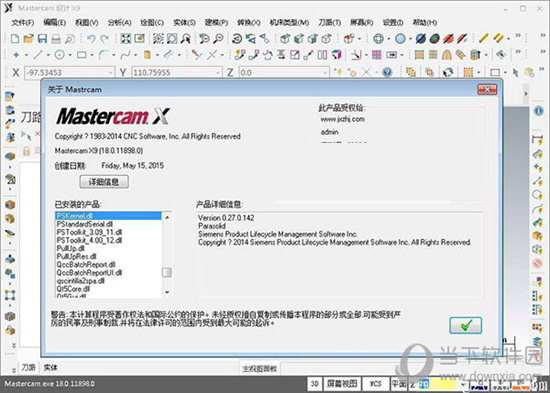Screen dimensions: 550x393
Task: Click the Save floppy disk icon
Action: click(x=42, y=38)
